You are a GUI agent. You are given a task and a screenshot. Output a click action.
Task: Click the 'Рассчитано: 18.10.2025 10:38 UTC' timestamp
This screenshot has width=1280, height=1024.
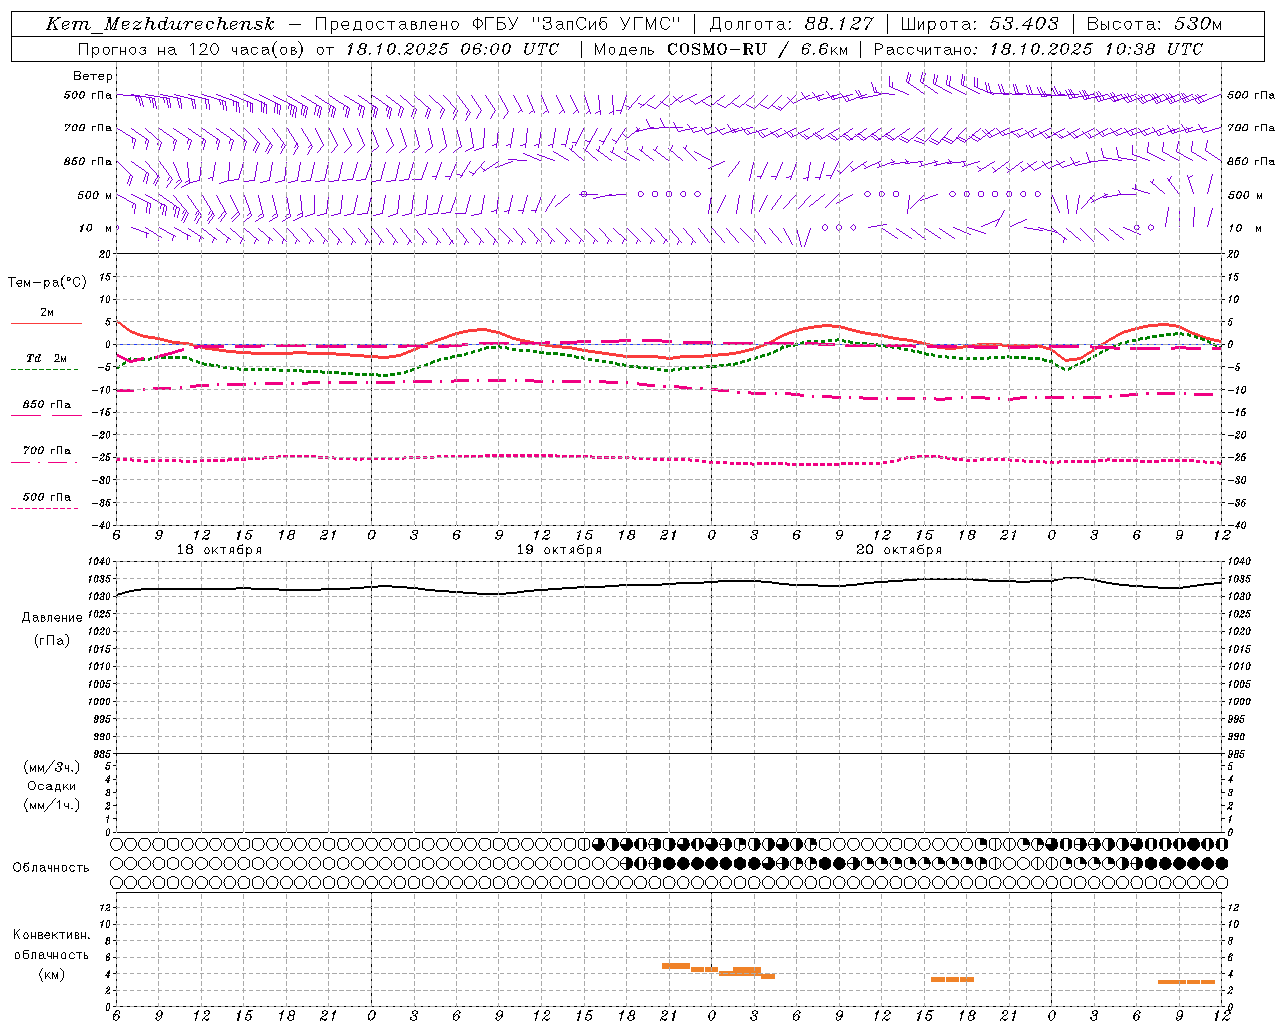pos(1038,49)
